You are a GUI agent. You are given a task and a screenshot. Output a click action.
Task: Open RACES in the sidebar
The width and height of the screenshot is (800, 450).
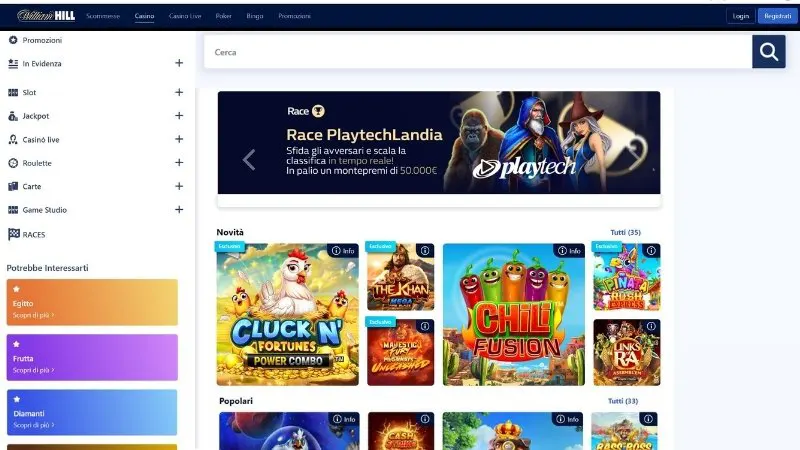point(34,235)
